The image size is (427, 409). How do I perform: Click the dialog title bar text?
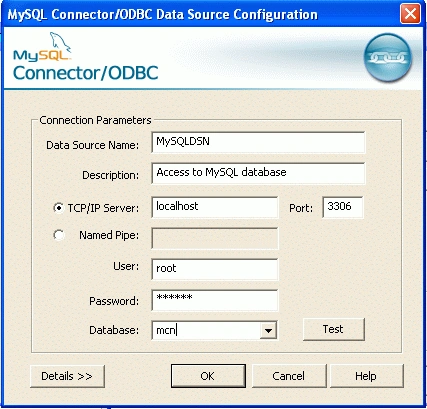pyautogui.click(x=162, y=15)
